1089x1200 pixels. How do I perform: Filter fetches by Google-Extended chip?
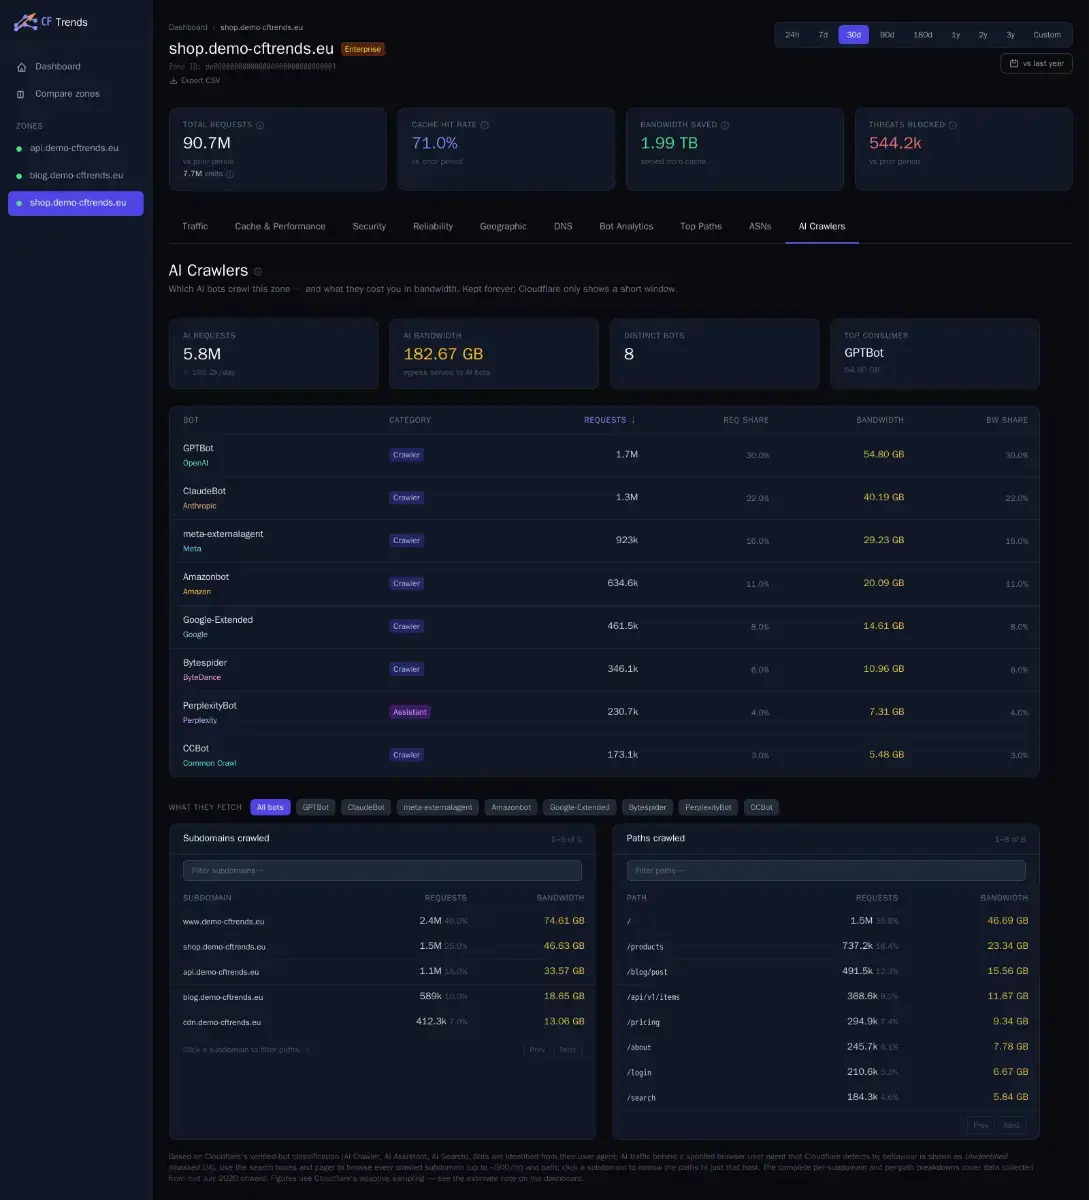pos(579,807)
